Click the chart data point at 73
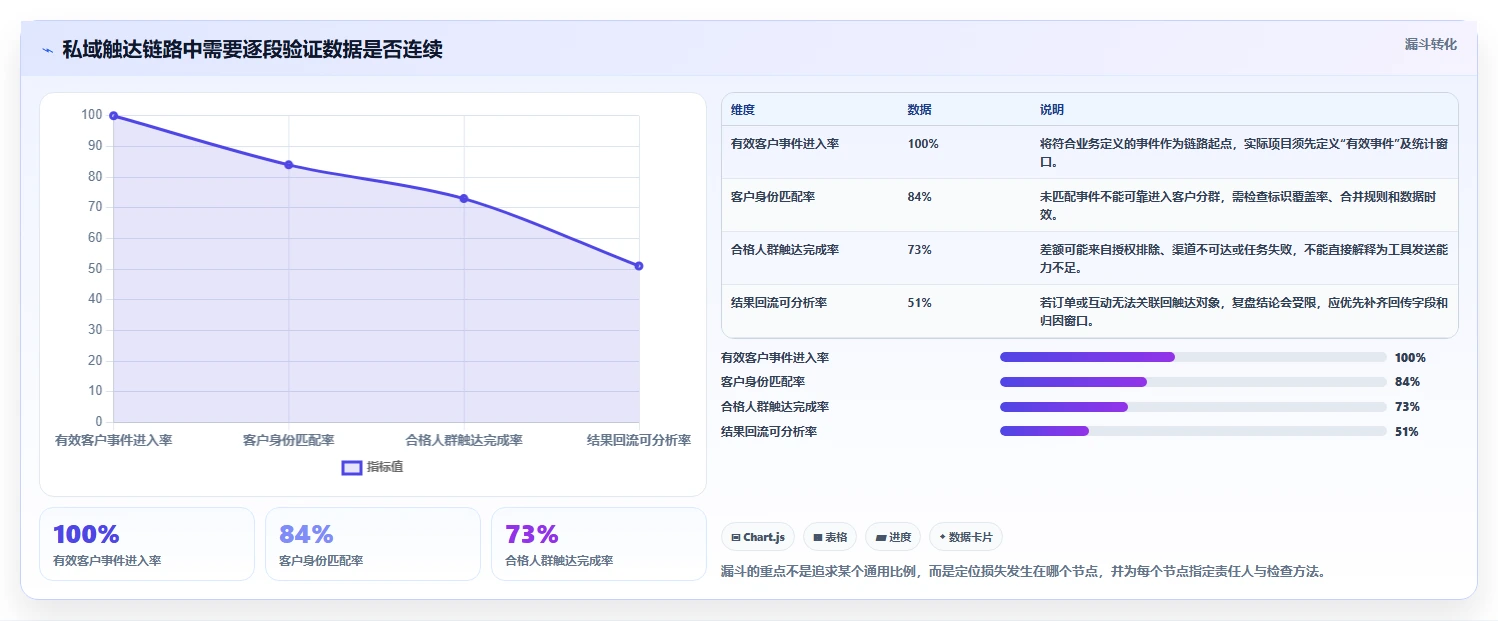 pyautogui.click(x=464, y=198)
